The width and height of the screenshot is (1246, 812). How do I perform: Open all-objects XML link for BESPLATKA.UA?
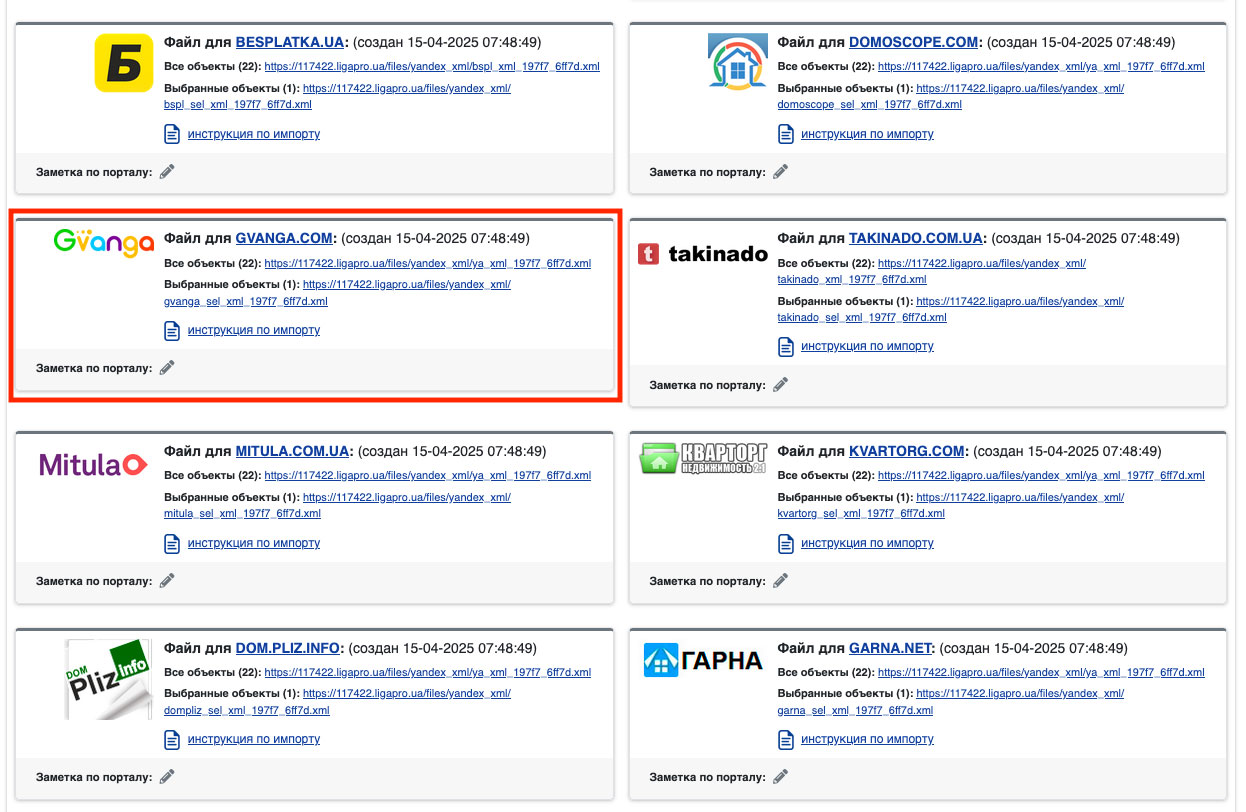point(432,67)
